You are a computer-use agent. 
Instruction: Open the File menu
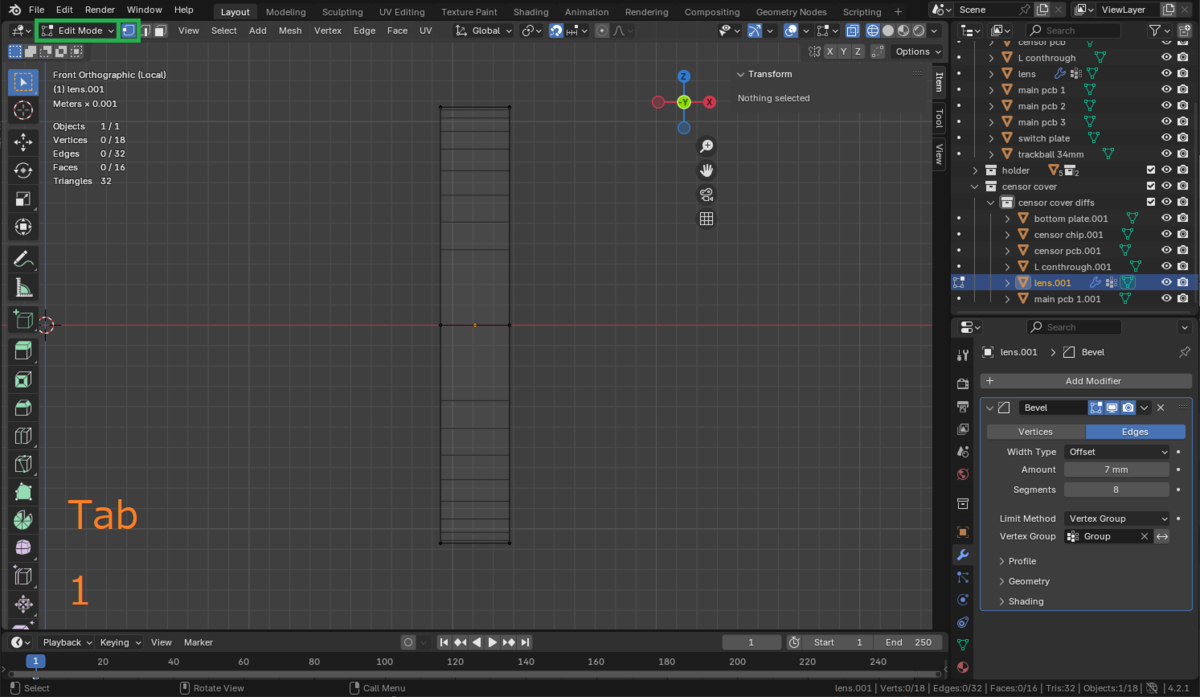[37, 9]
